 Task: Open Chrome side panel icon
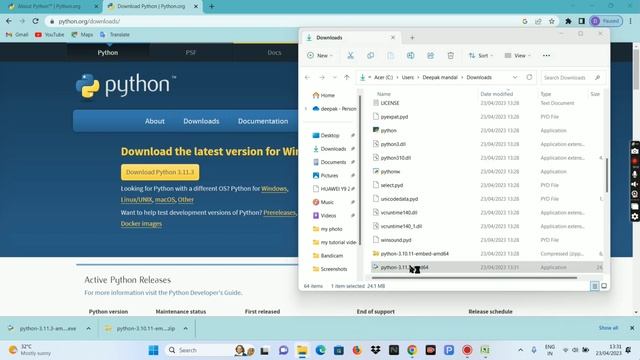[581, 21]
